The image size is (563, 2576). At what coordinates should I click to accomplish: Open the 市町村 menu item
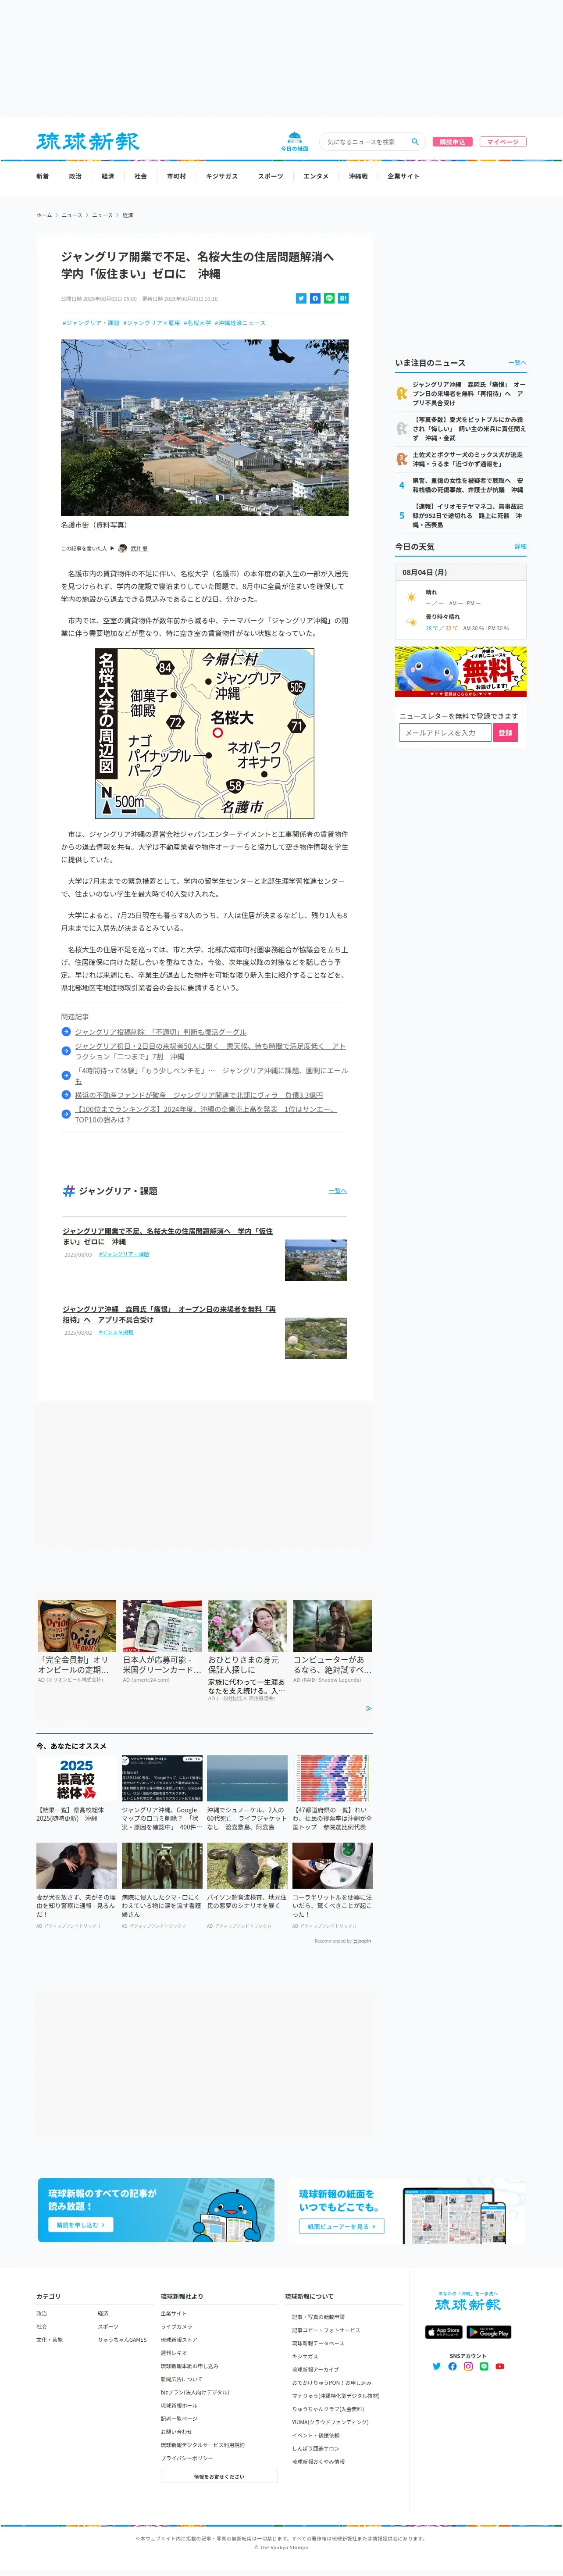click(176, 176)
